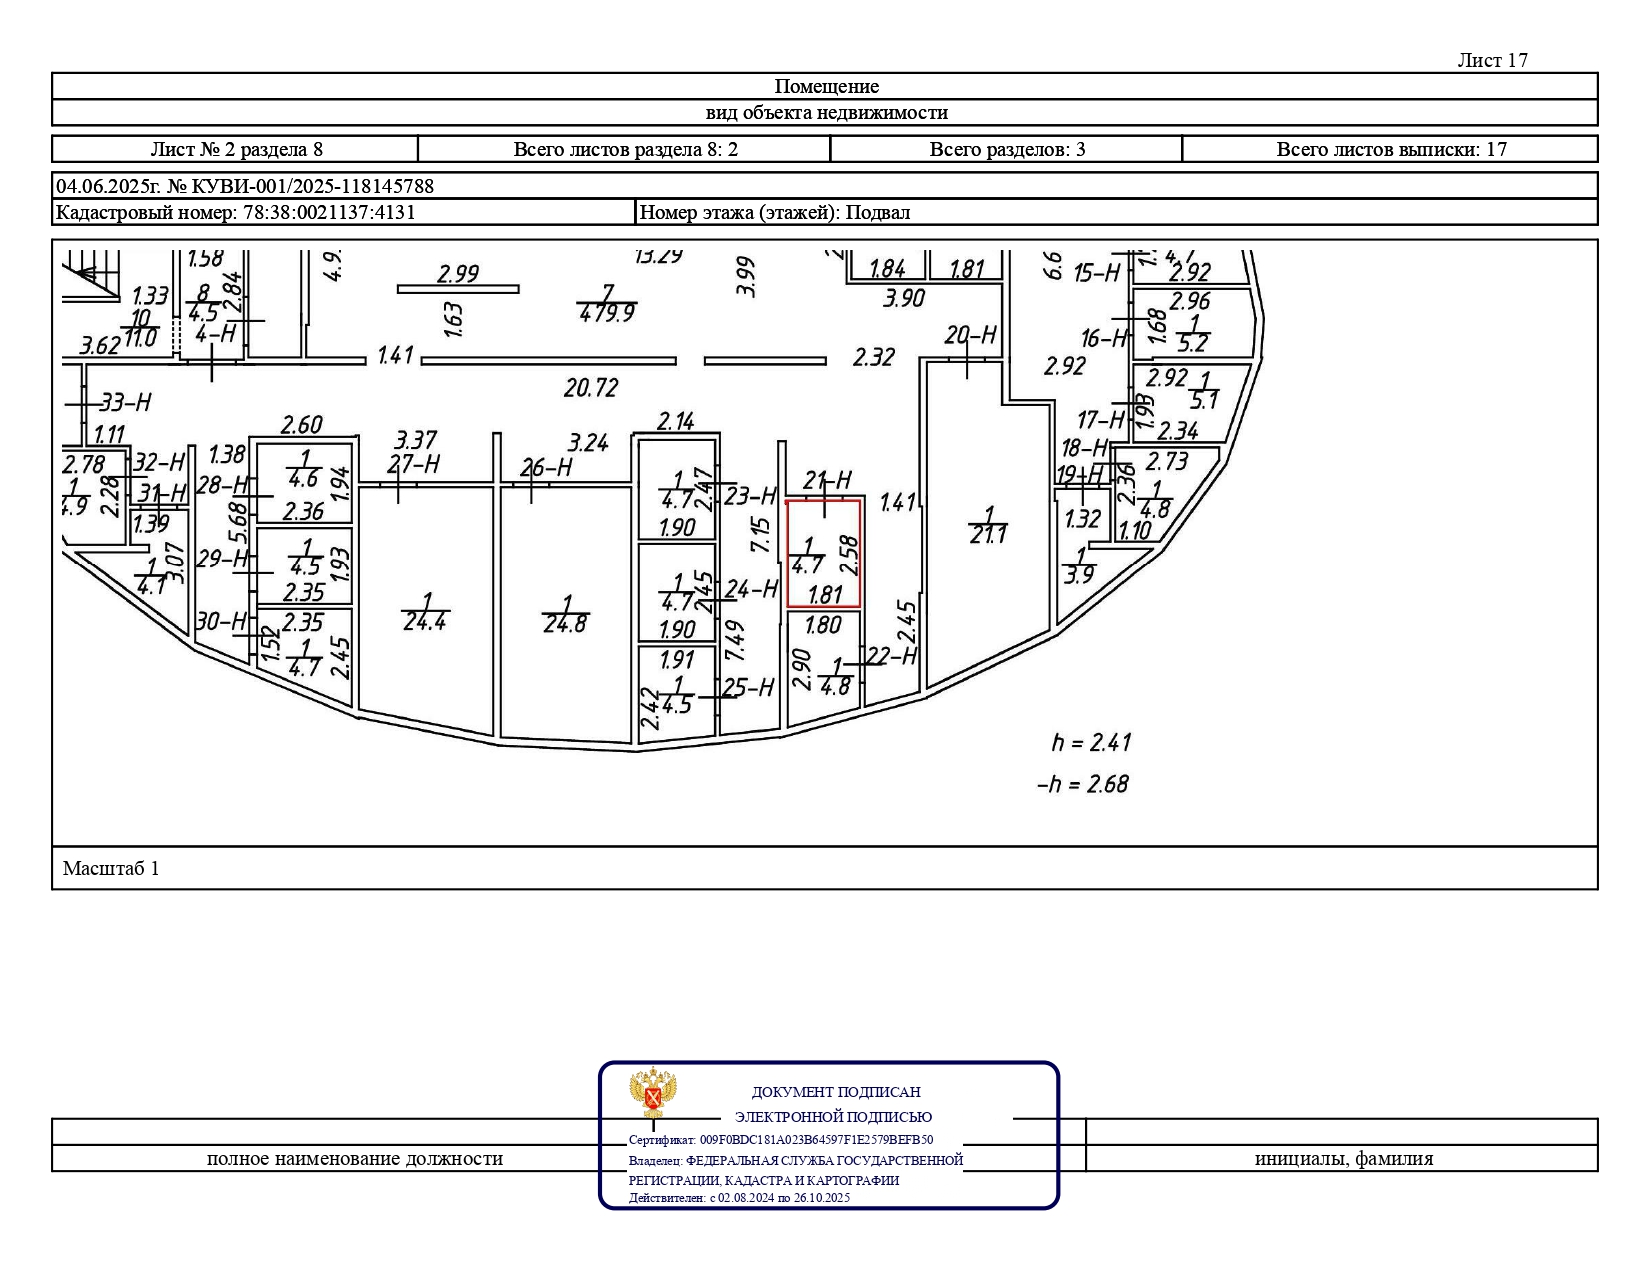Click the room label "24-Н"
The image size is (1650, 1275).
pos(751,588)
